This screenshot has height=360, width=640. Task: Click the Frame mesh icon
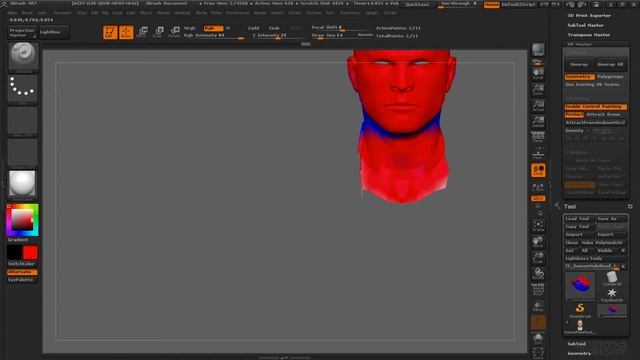coord(538,226)
